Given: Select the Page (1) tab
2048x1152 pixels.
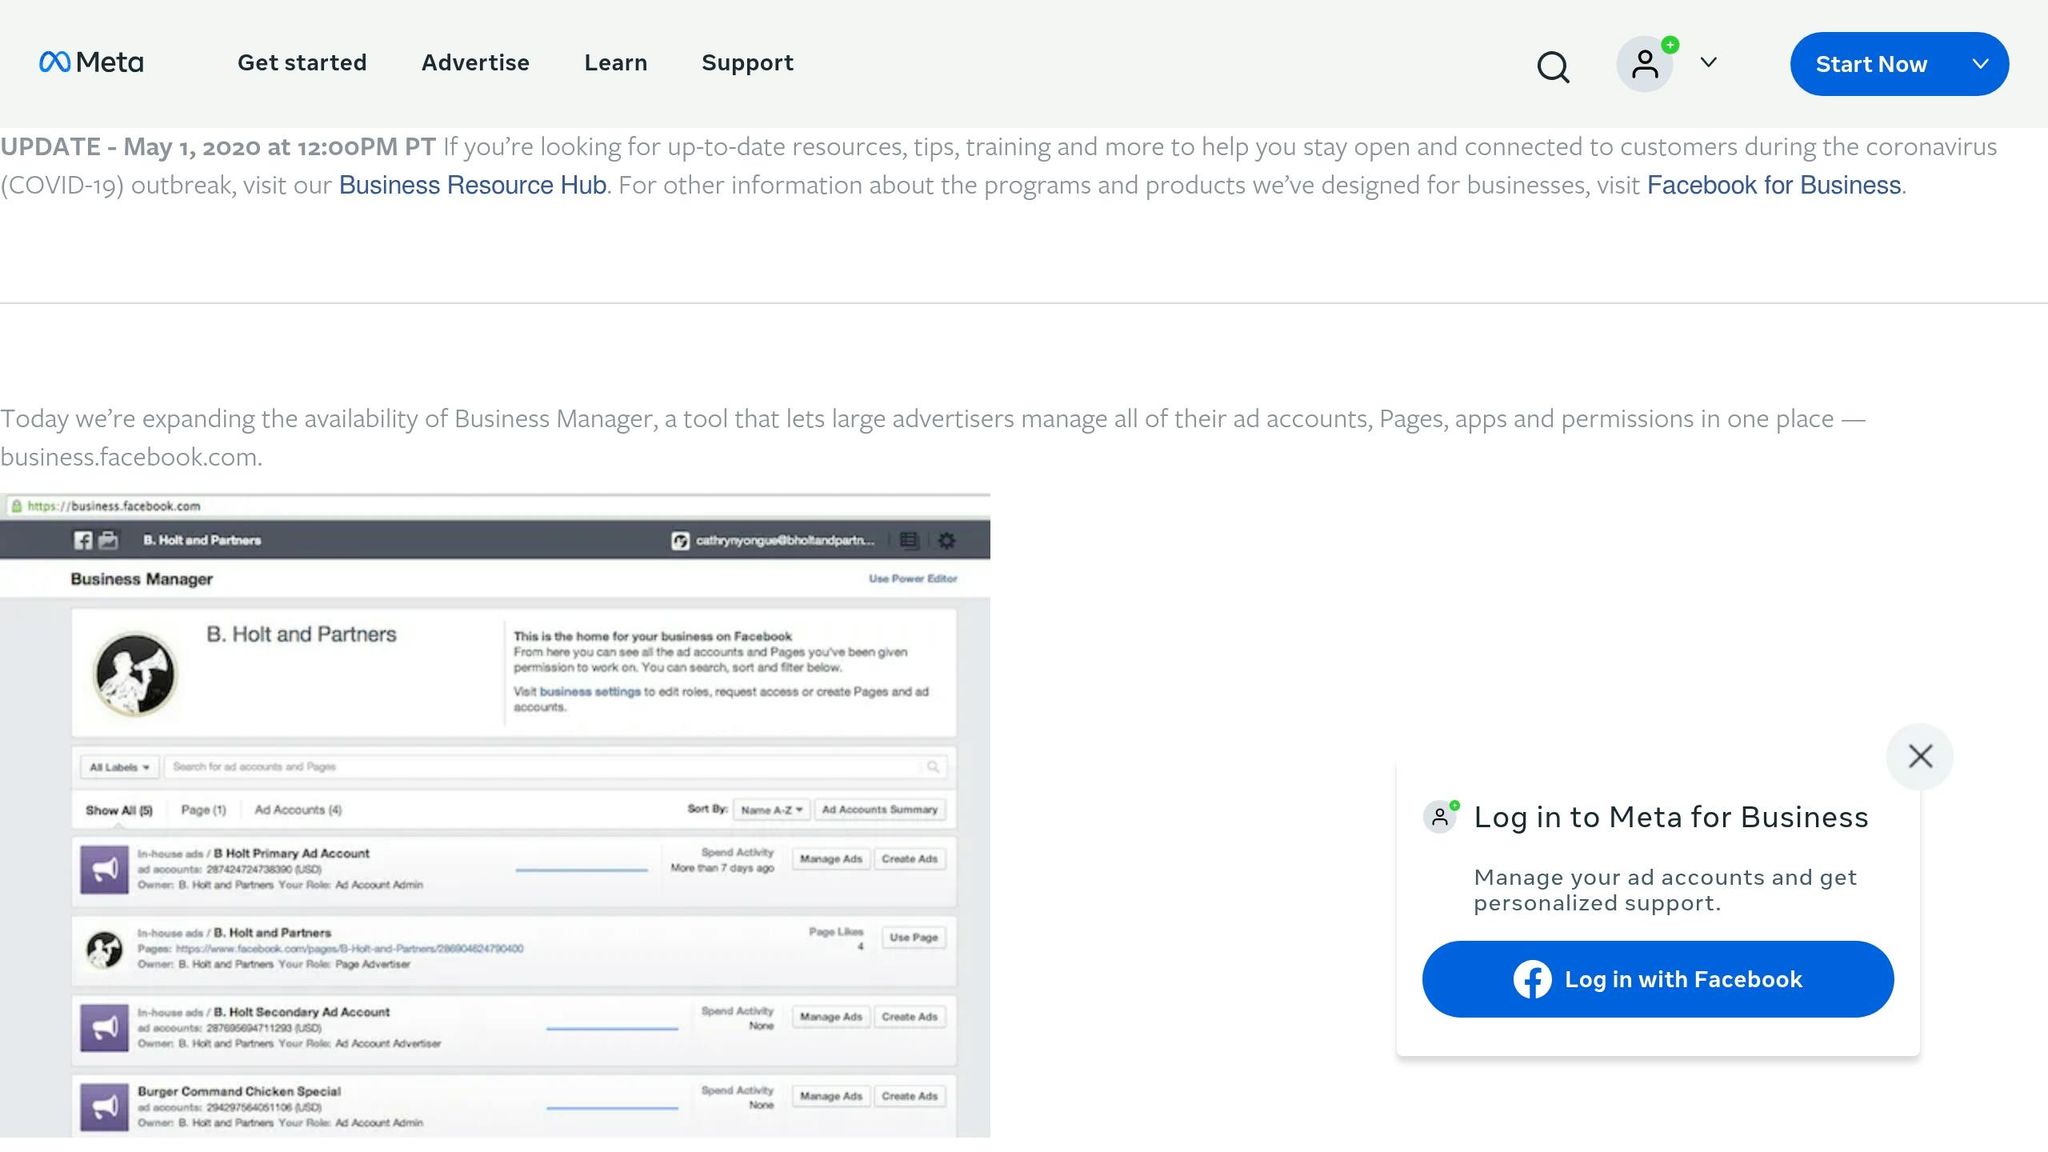Looking at the screenshot, I should click(x=204, y=810).
